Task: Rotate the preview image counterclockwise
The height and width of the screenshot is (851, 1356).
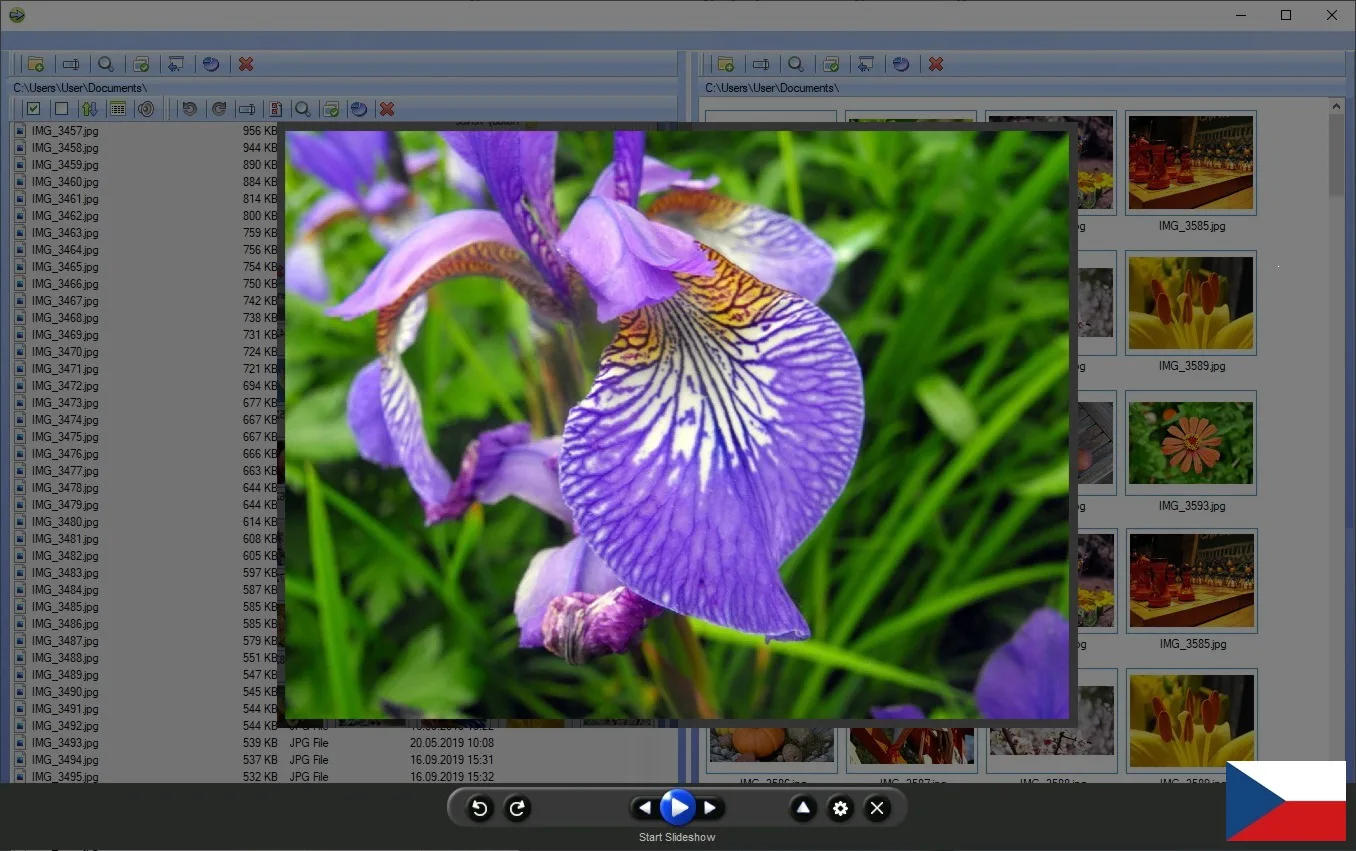Action: tap(479, 808)
